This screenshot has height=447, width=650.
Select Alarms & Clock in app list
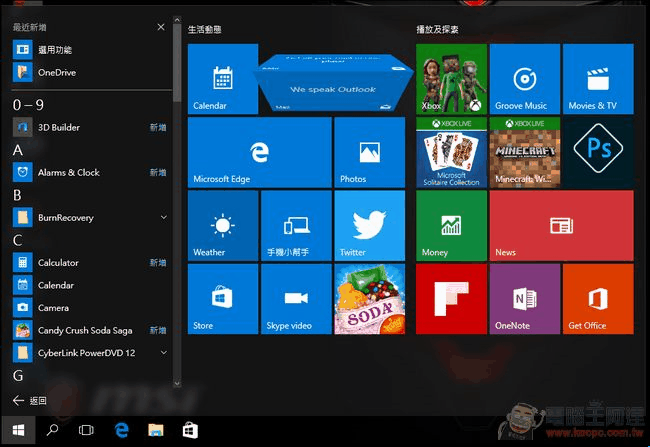68,172
